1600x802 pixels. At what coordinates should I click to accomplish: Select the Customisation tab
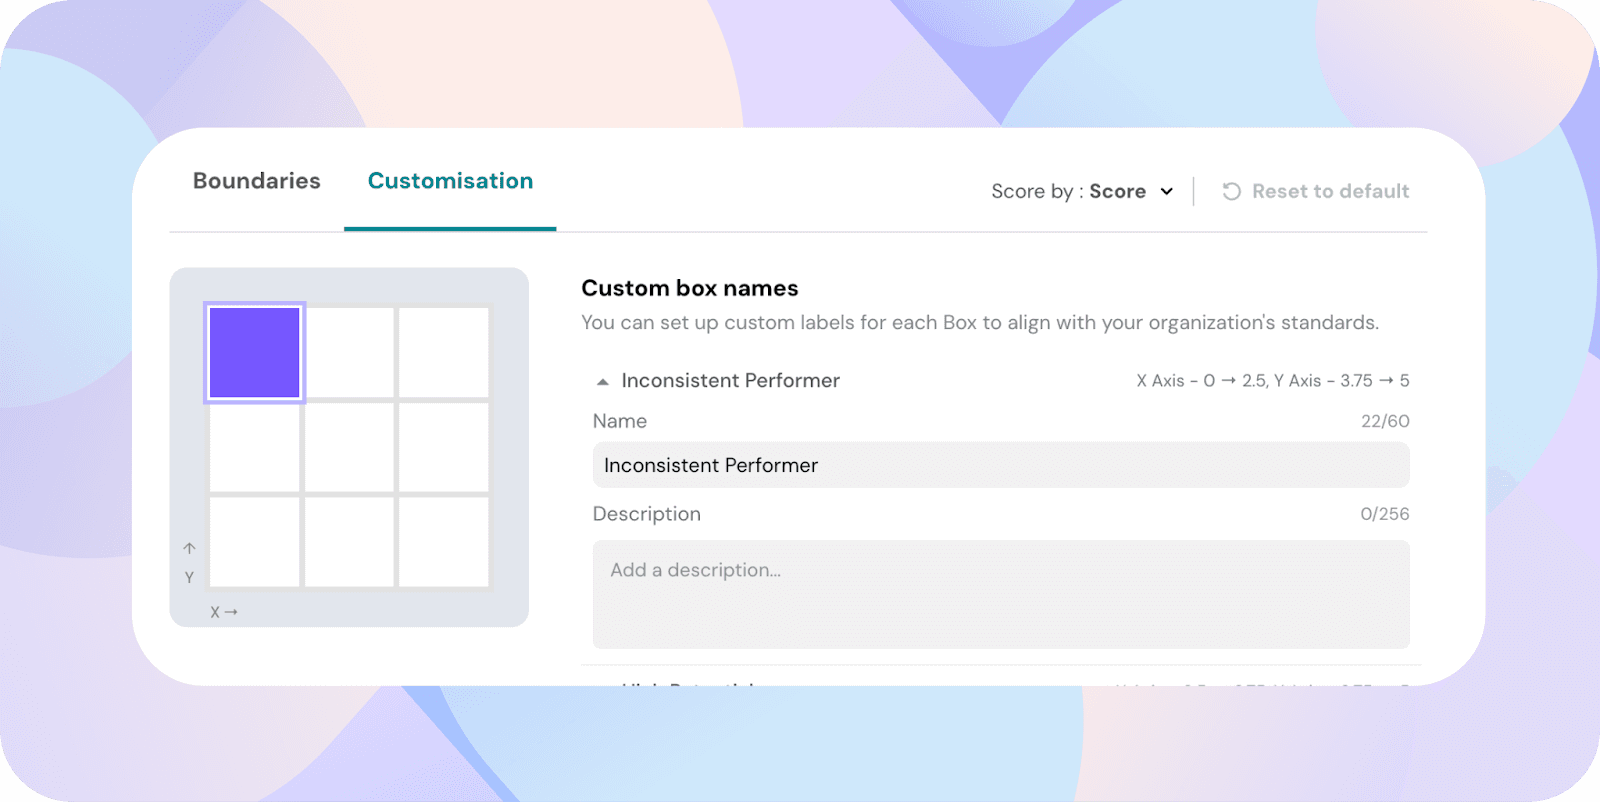point(450,181)
